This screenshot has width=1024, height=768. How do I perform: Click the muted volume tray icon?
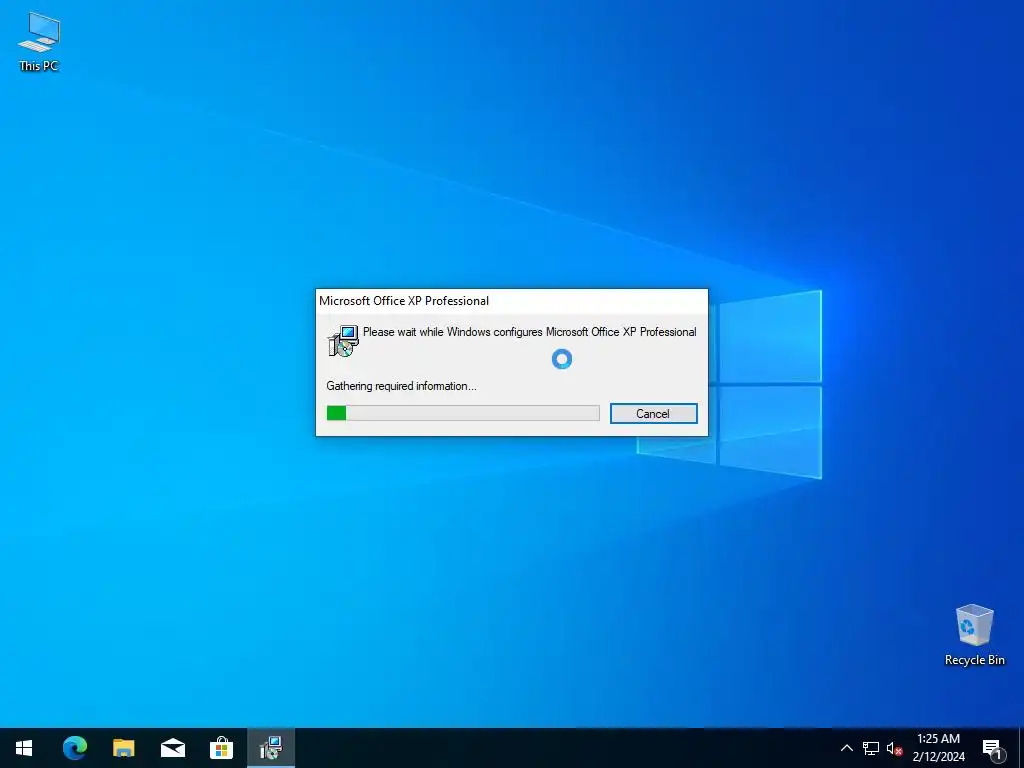pyautogui.click(x=894, y=748)
